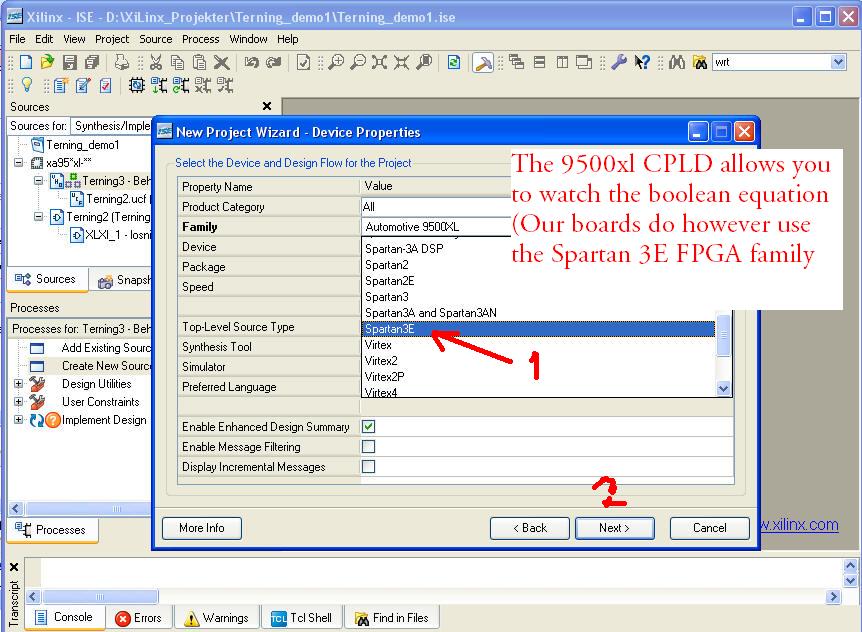Save with the floppy disk icon
The width and height of the screenshot is (862, 632).
70,62
